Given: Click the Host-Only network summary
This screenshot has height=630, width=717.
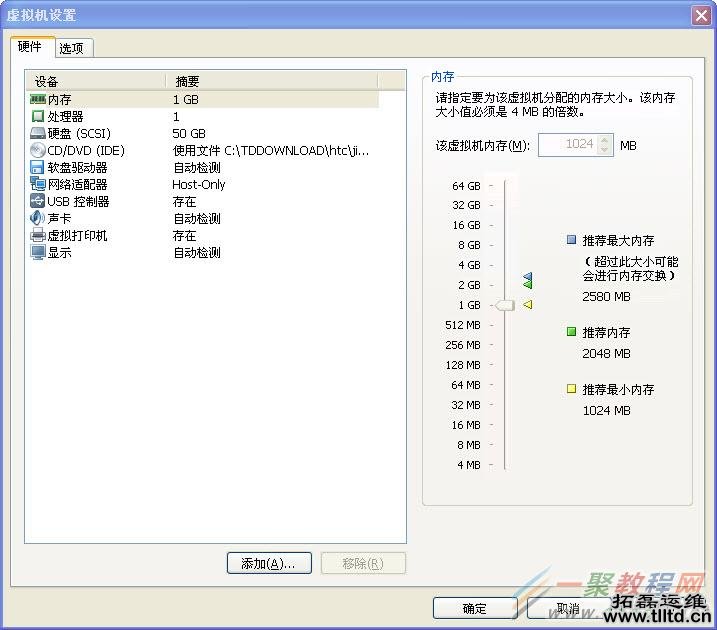Looking at the screenshot, I should 199,184.
